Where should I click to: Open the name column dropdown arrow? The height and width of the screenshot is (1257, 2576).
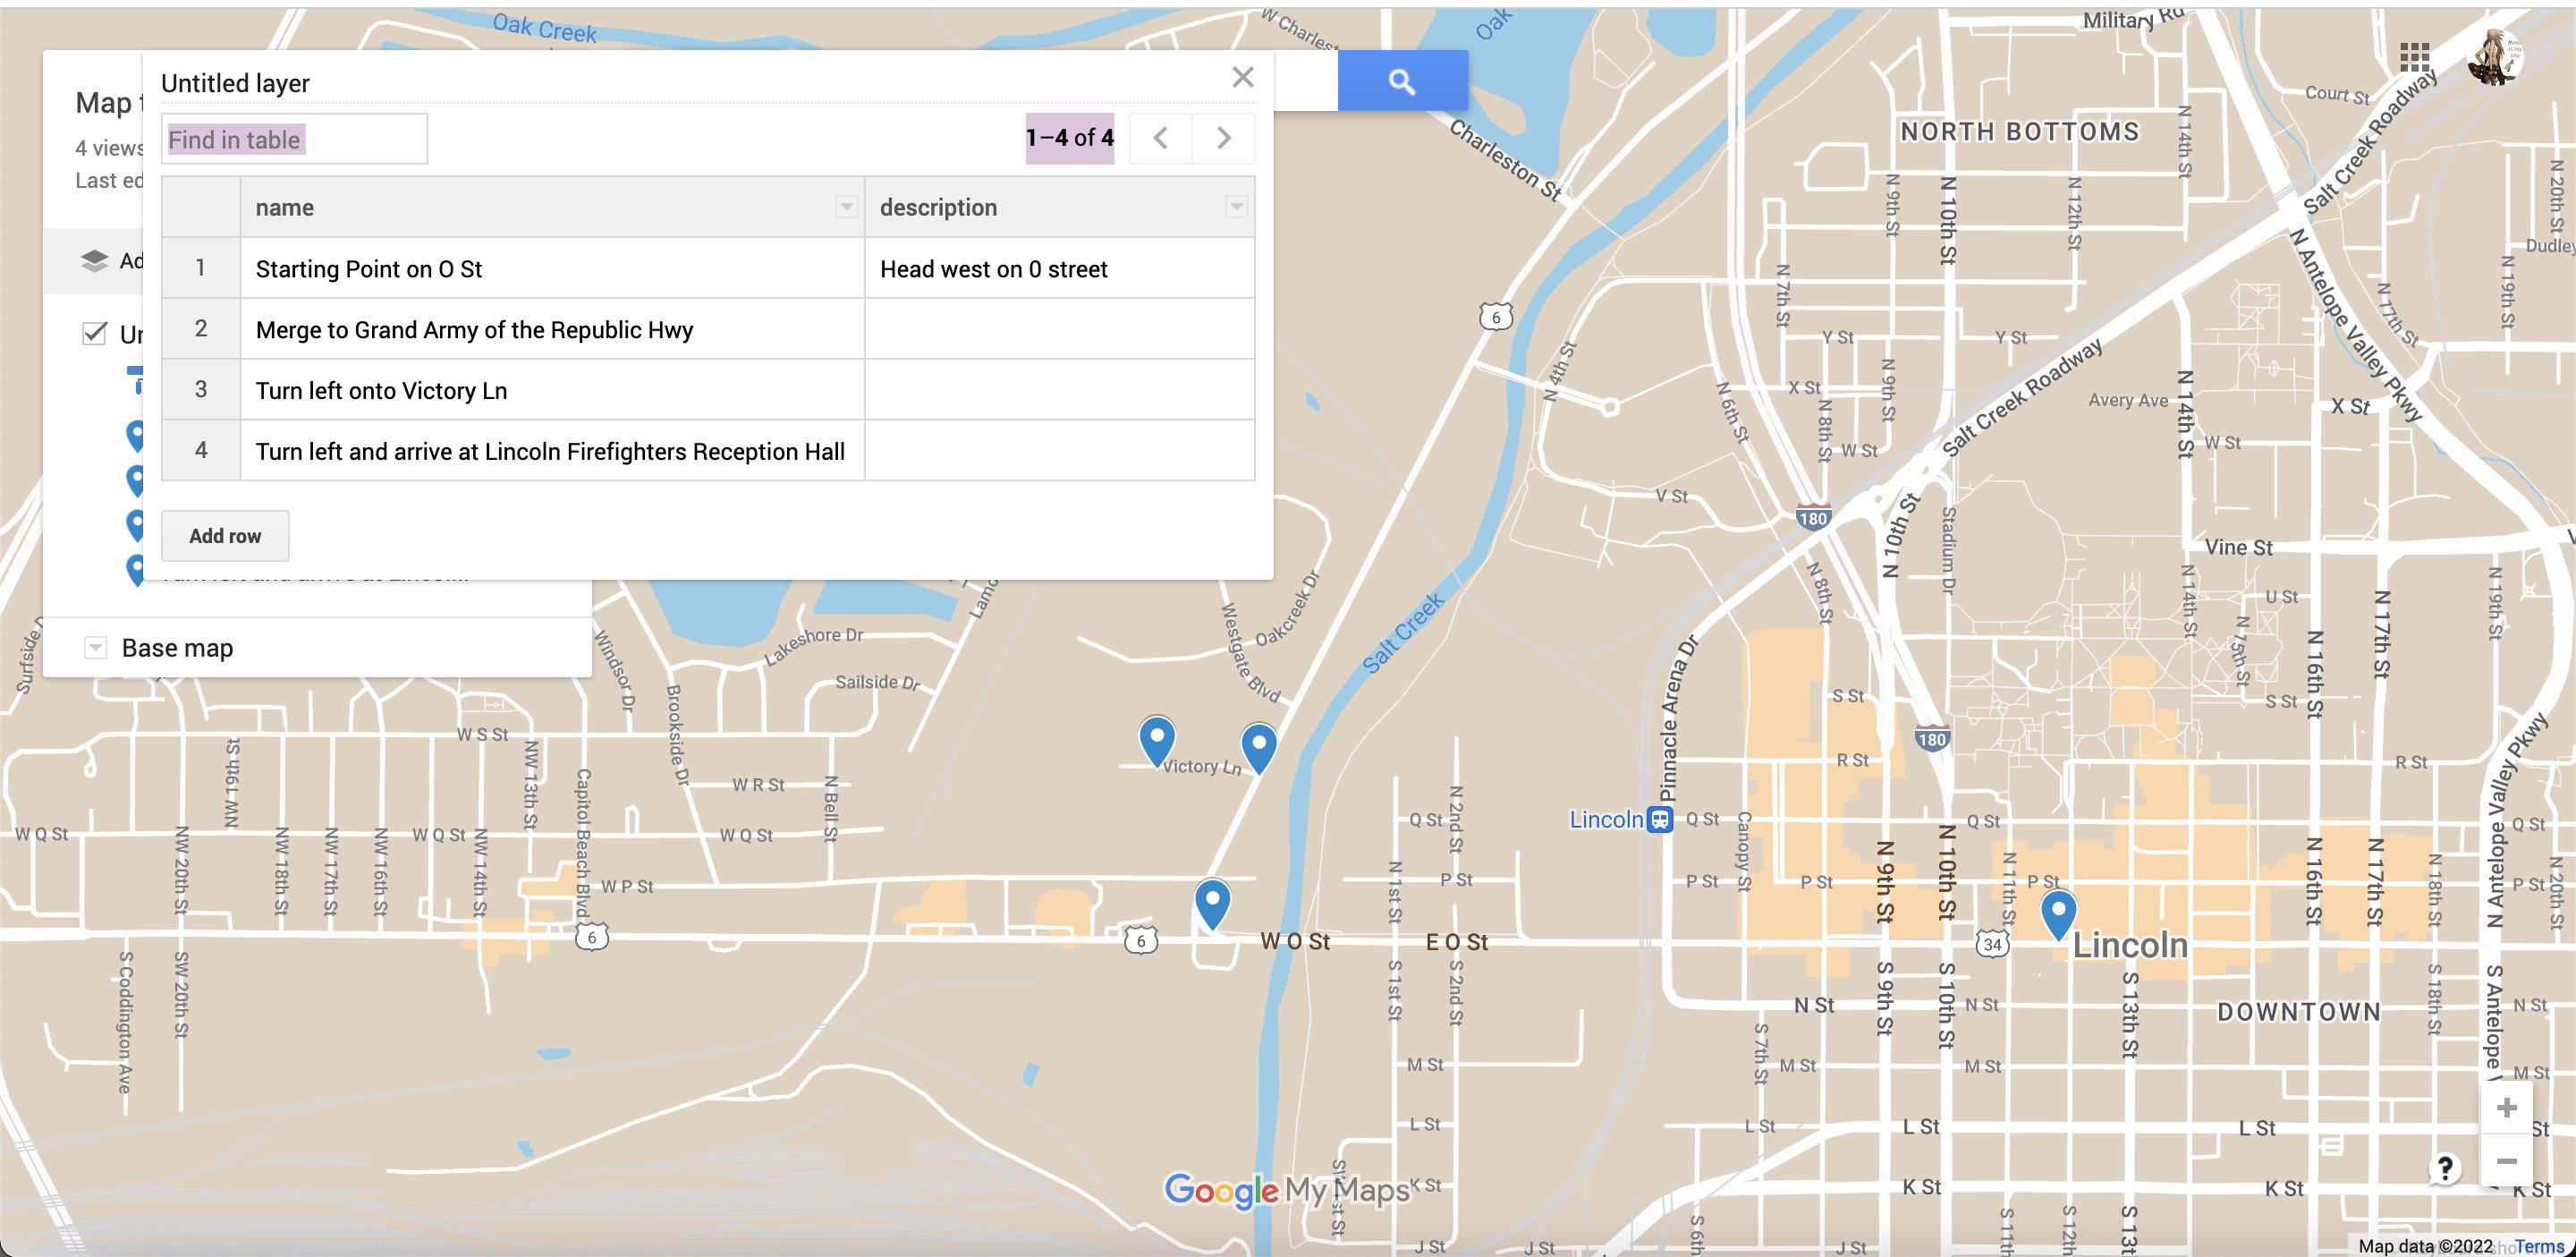[x=846, y=207]
